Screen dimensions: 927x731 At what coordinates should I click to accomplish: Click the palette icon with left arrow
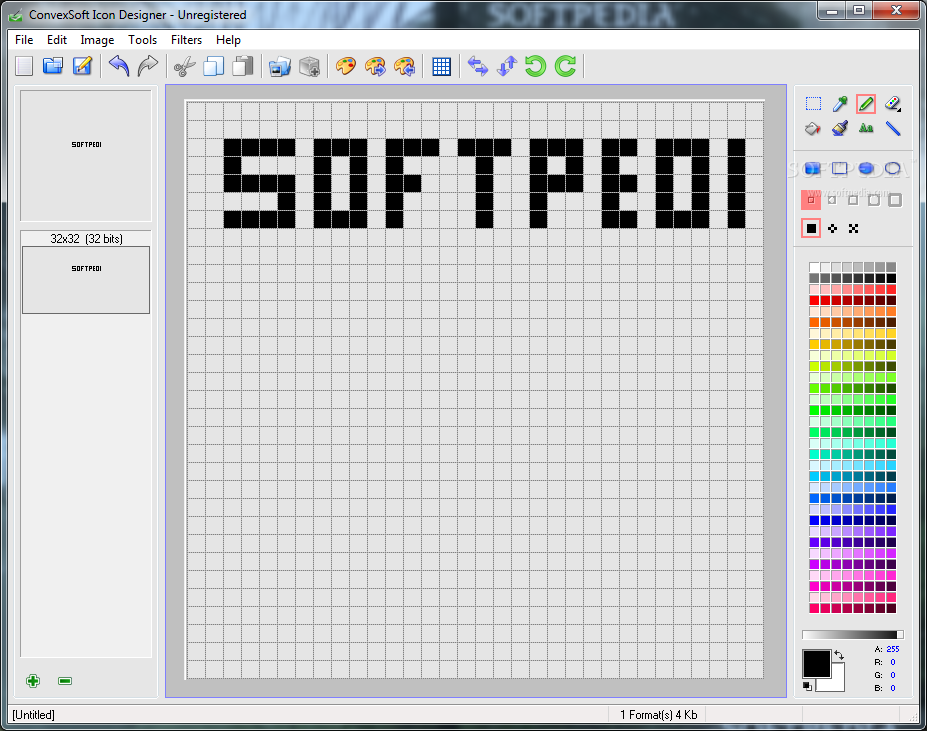(405, 66)
